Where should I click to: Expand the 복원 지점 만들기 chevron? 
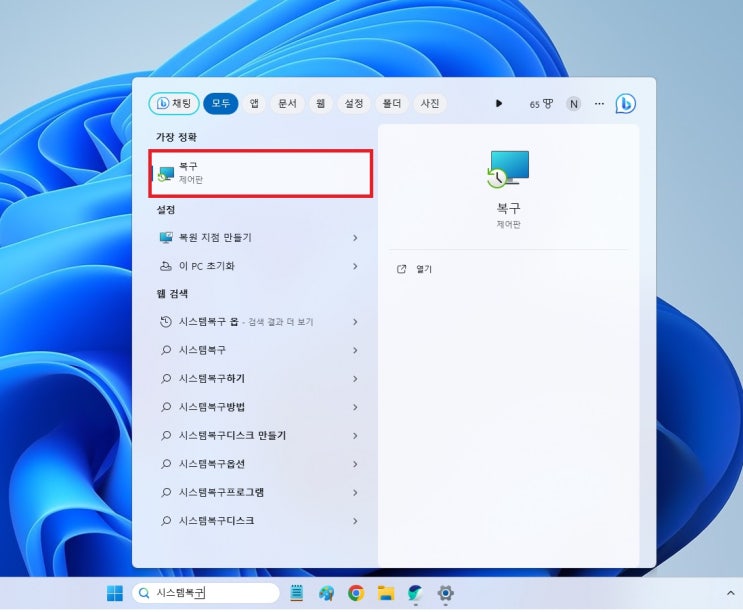(355, 238)
